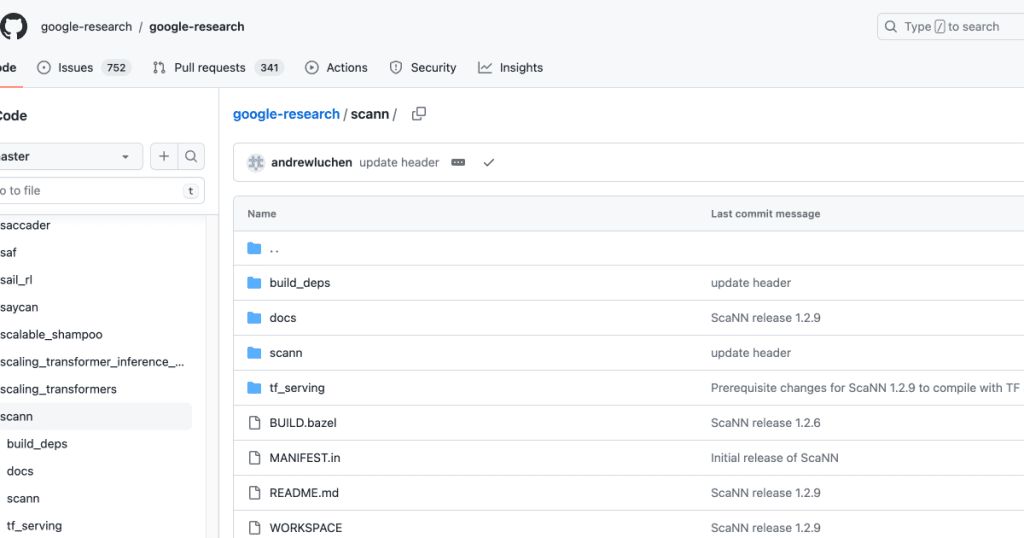The image size is (1024, 538).
Task: Open the BUILD.bazel file
Action: (303, 423)
